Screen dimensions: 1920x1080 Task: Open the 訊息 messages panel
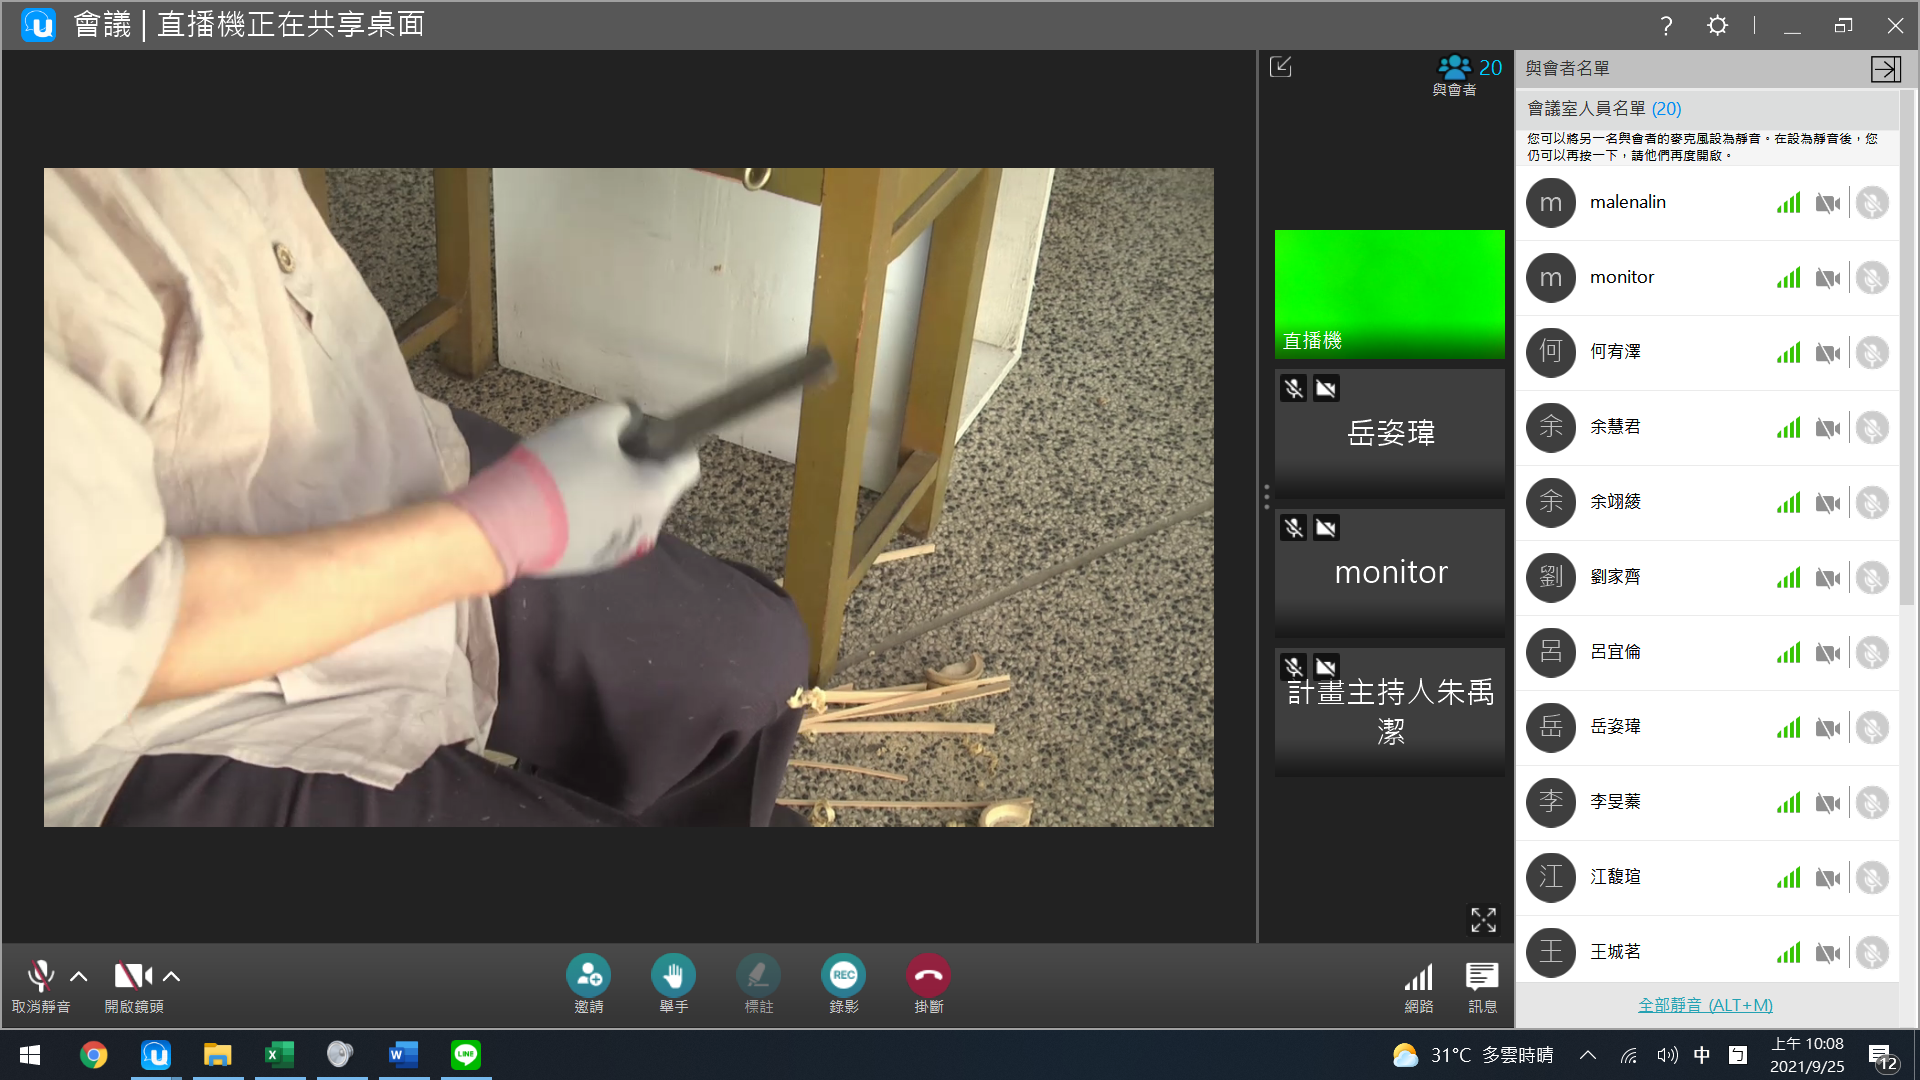1481,977
